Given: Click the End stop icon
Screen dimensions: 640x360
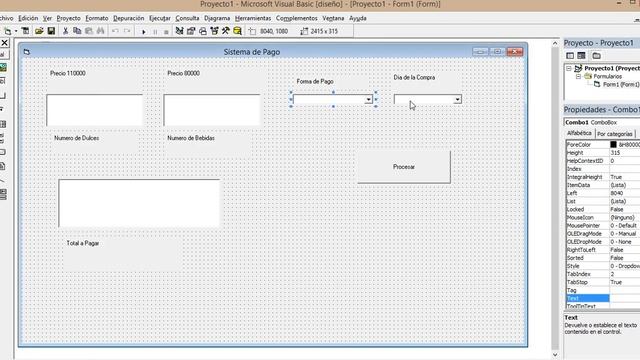Looking at the screenshot, I should click(166, 31).
